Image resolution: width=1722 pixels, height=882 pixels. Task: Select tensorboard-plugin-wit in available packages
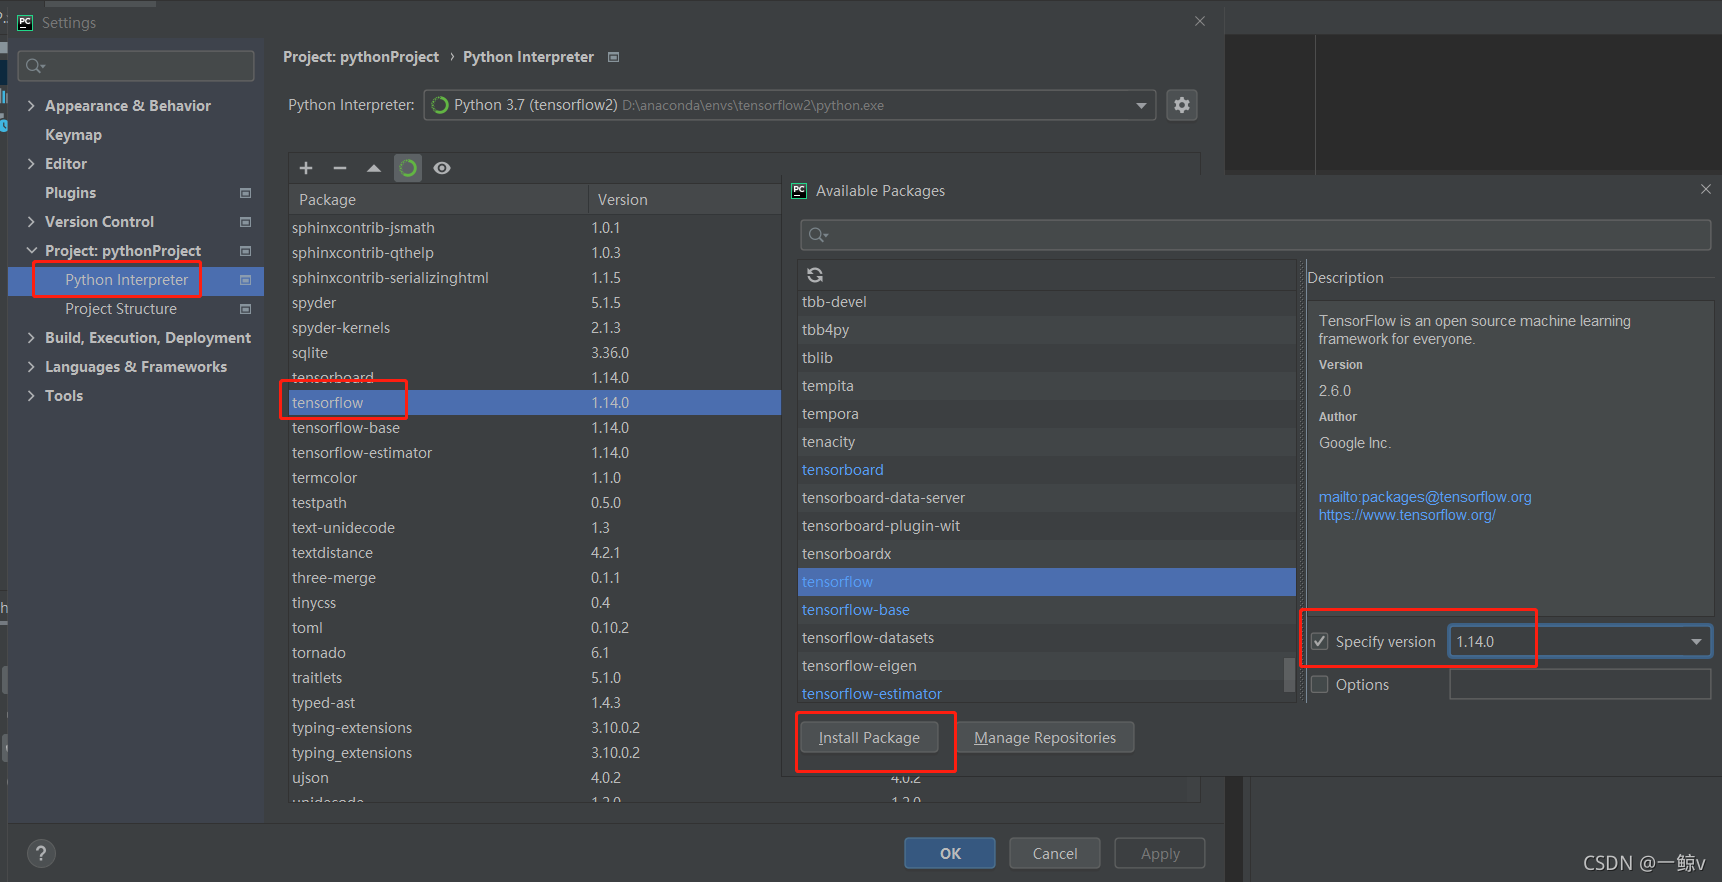tap(1046, 526)
